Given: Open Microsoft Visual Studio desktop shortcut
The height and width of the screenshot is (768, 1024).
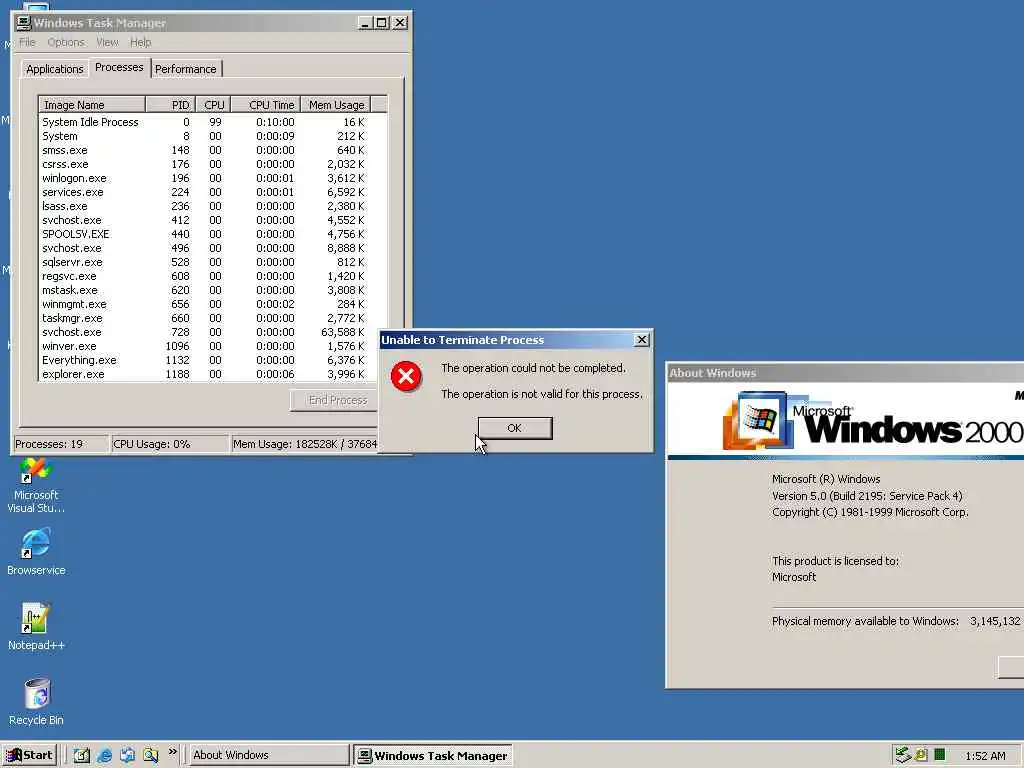Looking at the screenshot, I should 36,486.
